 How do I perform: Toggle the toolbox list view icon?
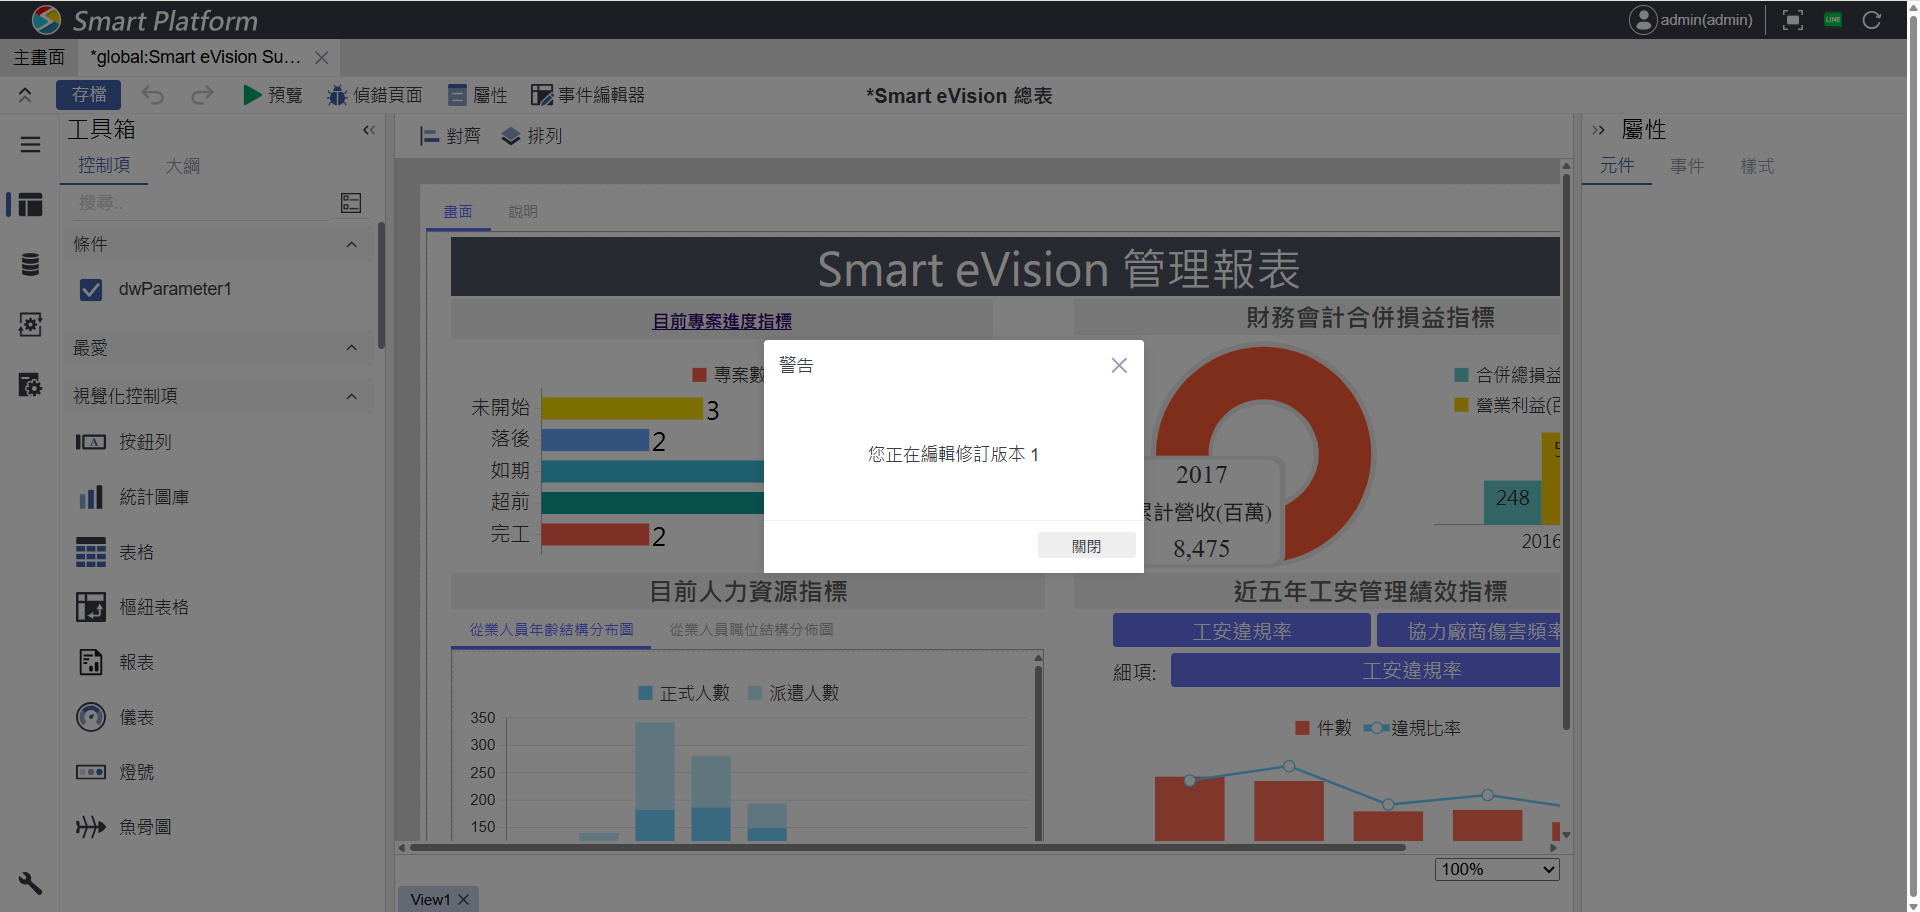(351, 203)
